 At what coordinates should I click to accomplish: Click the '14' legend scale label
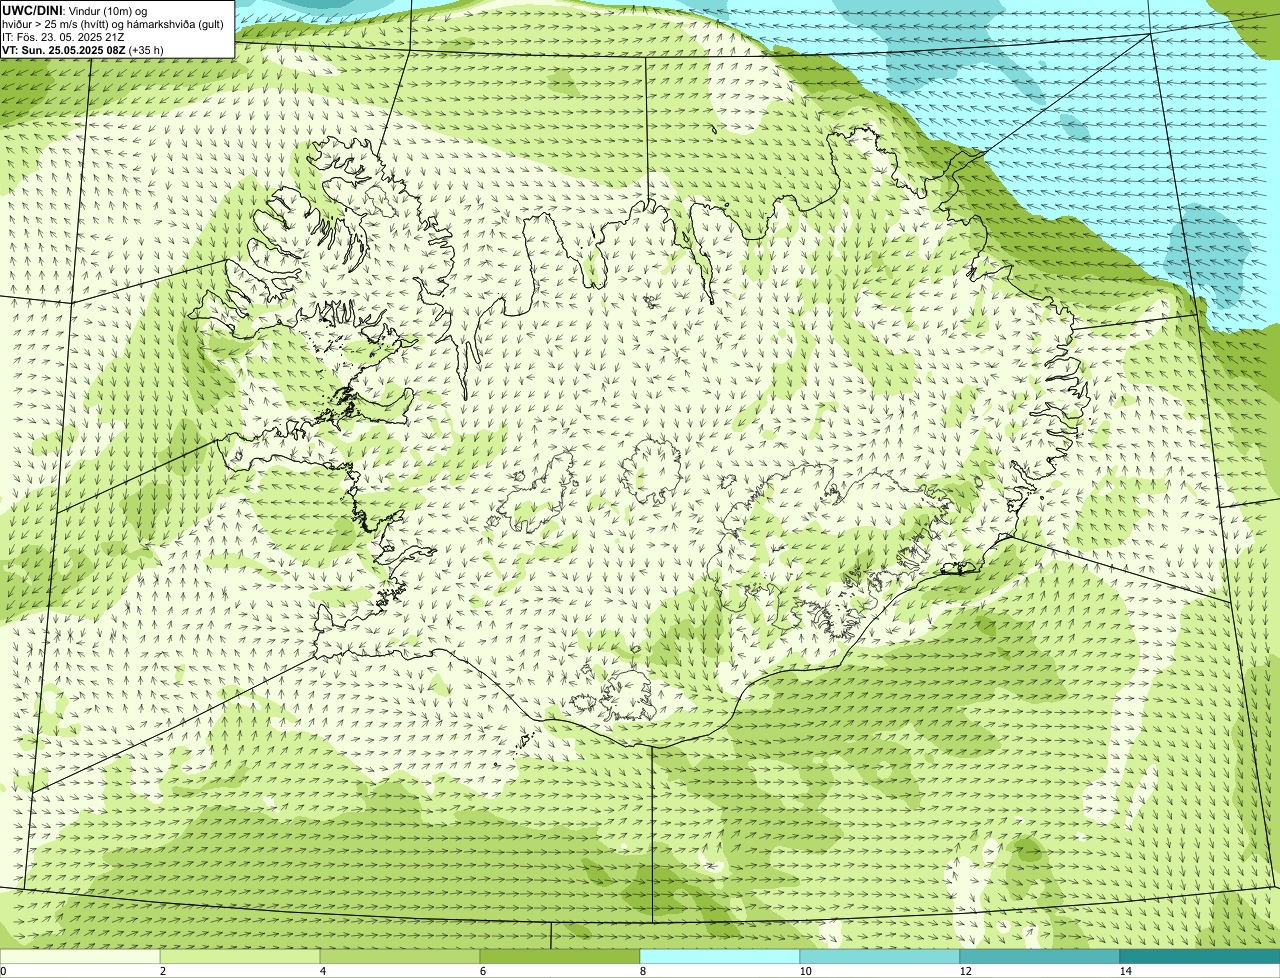coord(1125,971)
